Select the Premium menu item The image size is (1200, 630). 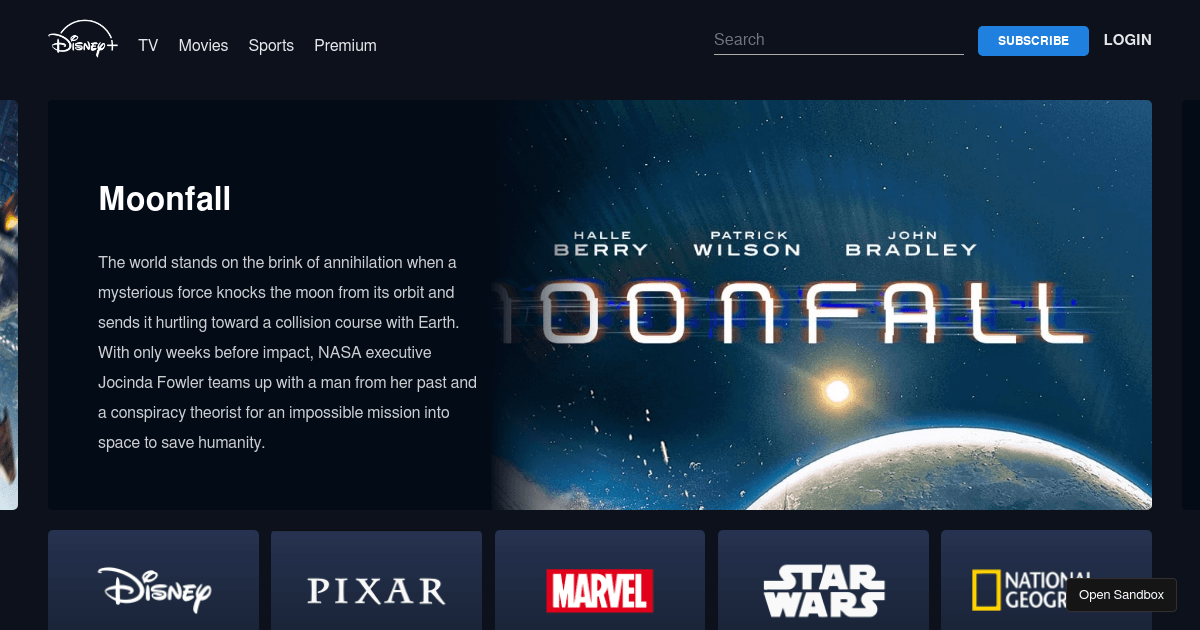[x=345, y=45]
